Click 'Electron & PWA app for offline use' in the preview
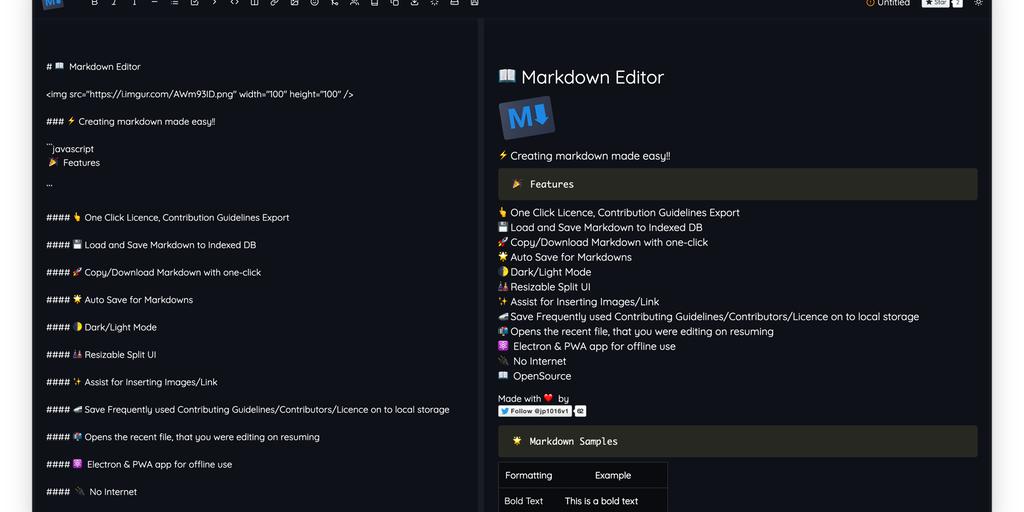 [594, 346]
